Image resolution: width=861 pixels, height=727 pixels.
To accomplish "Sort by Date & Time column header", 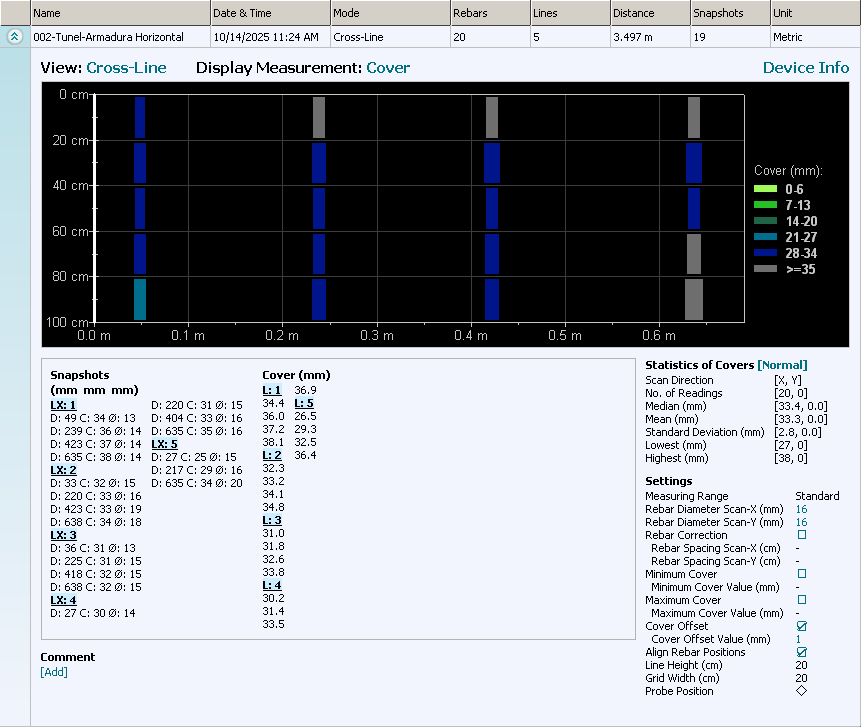I will [x=271, y=13].
